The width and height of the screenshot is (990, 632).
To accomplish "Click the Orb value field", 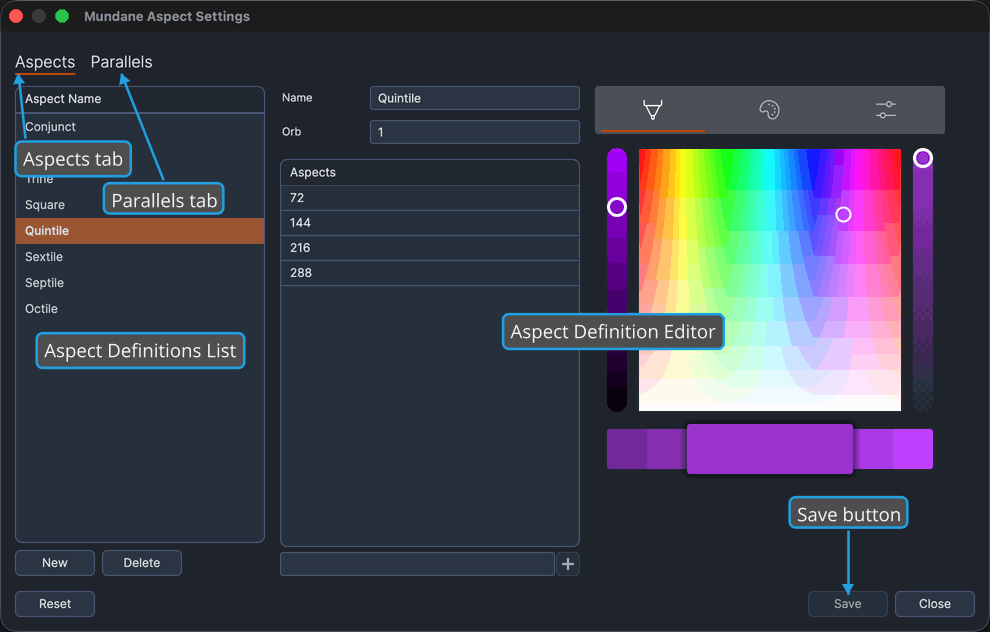I will [x=475, y=132].
